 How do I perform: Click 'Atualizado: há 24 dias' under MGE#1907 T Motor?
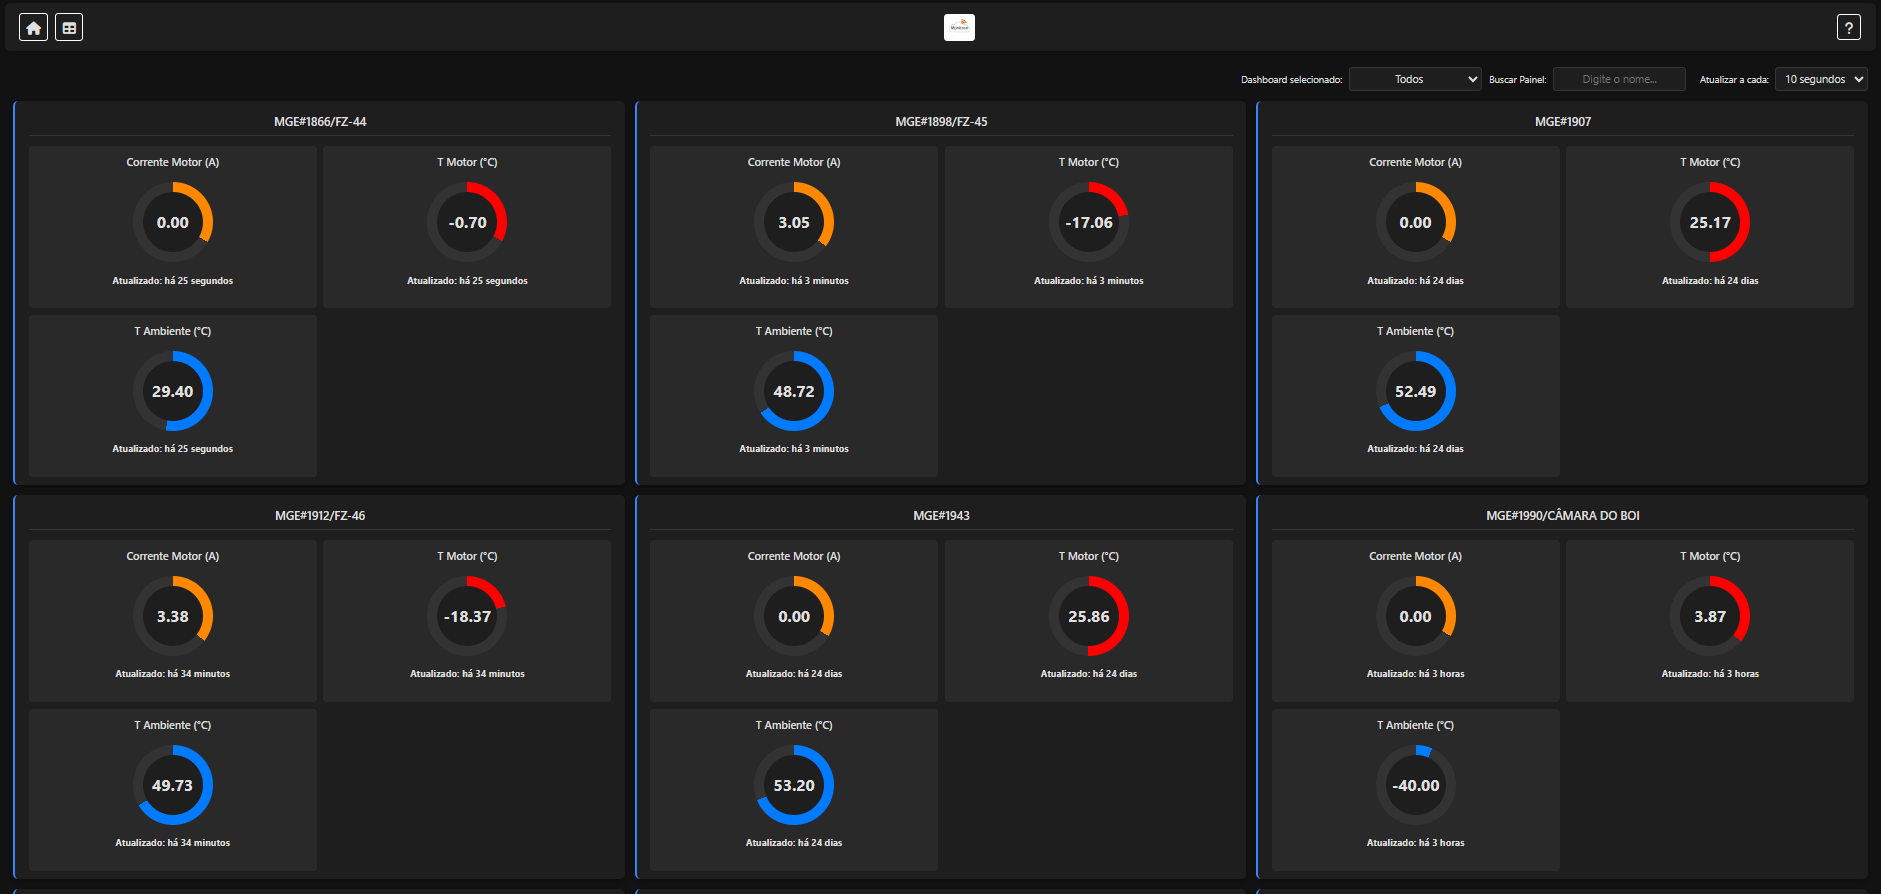[x=1710, y=281]
